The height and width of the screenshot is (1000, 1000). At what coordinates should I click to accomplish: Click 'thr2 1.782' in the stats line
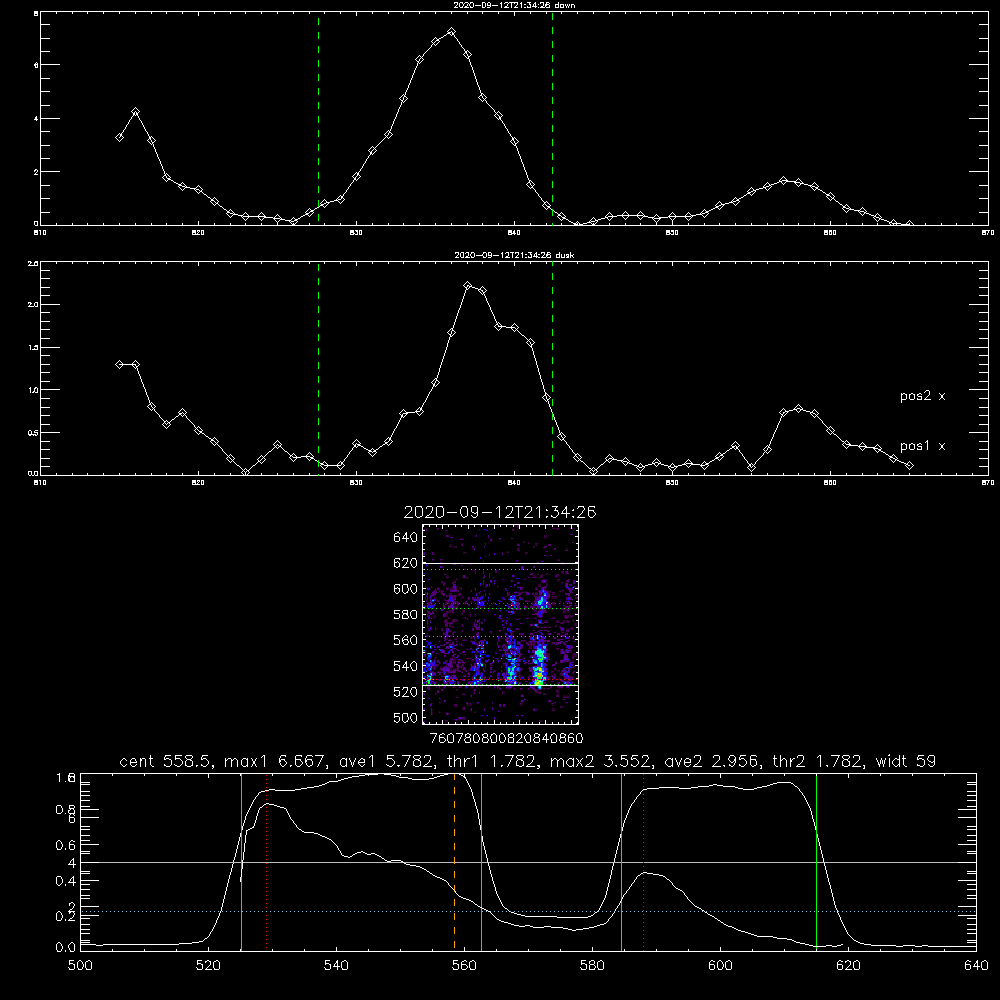click(x=817, y=761)
